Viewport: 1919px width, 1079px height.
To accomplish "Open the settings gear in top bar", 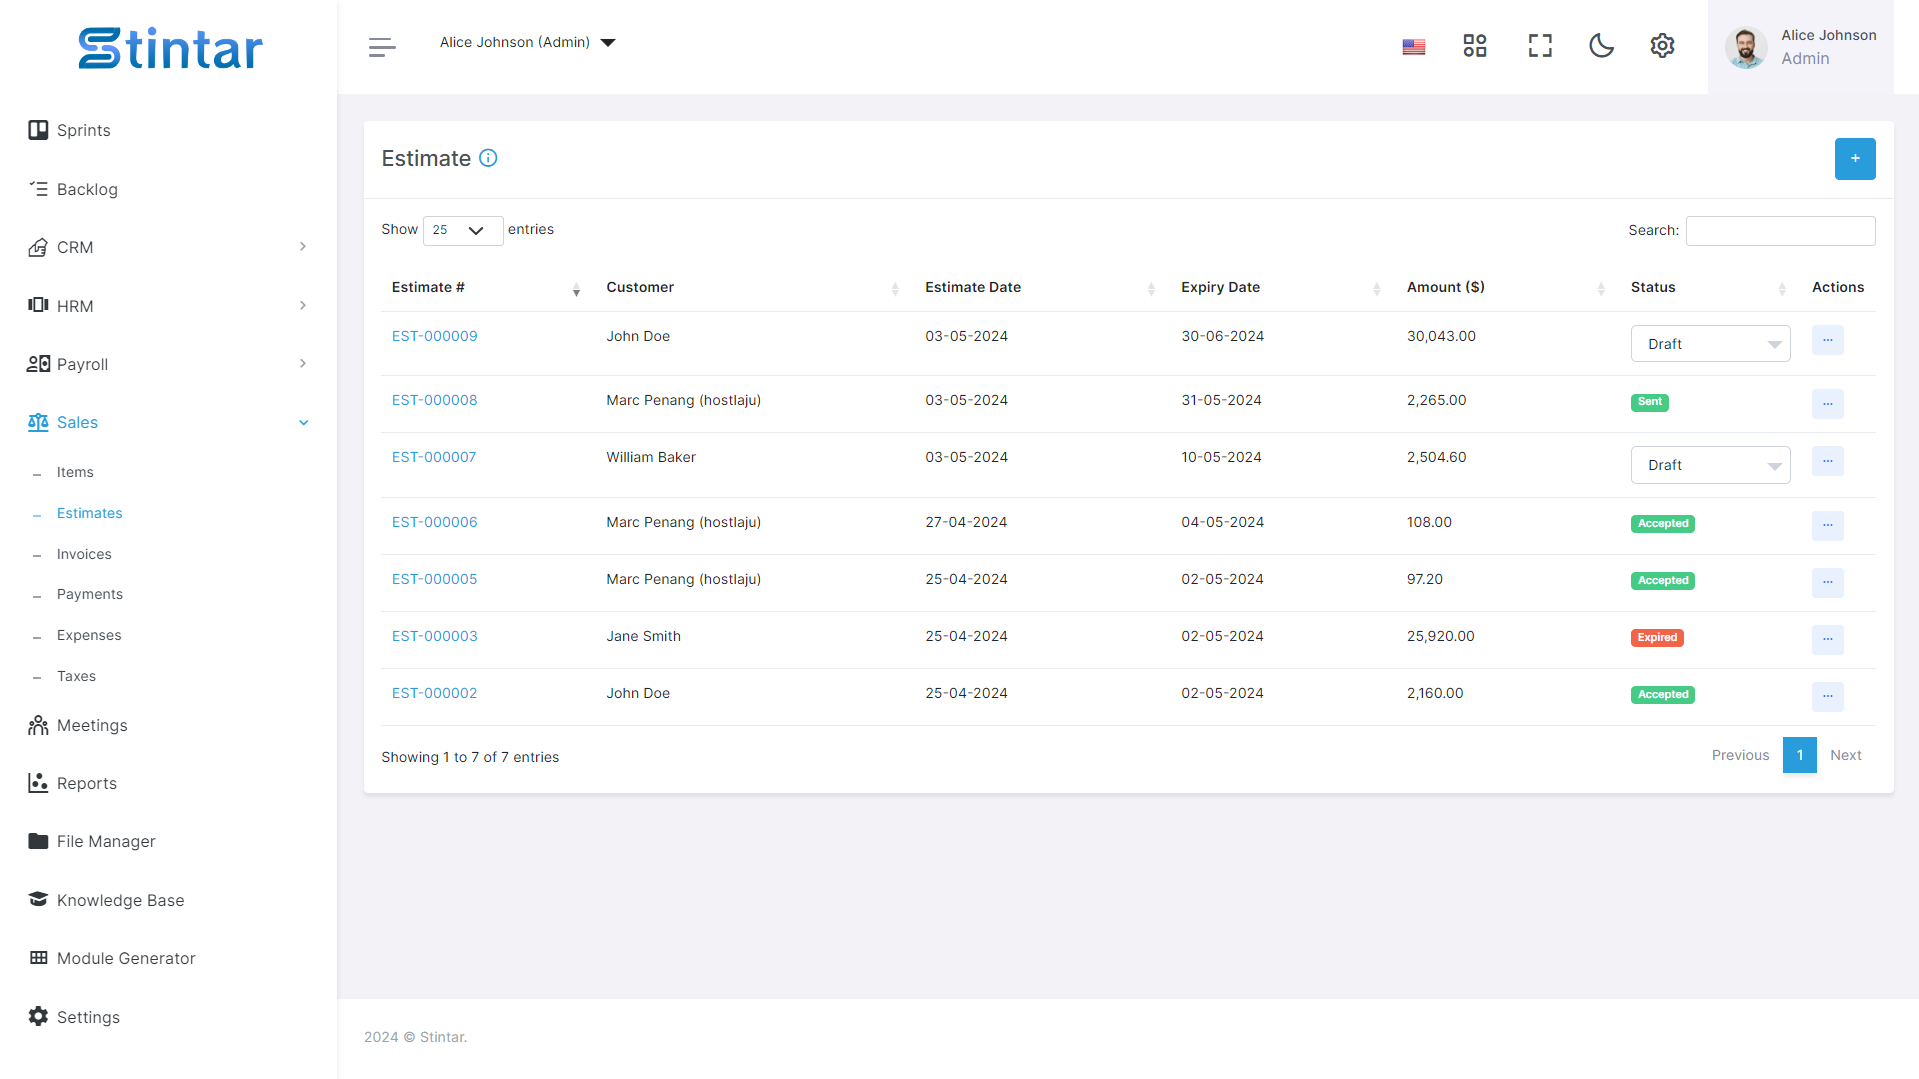I will point(1662,46).
